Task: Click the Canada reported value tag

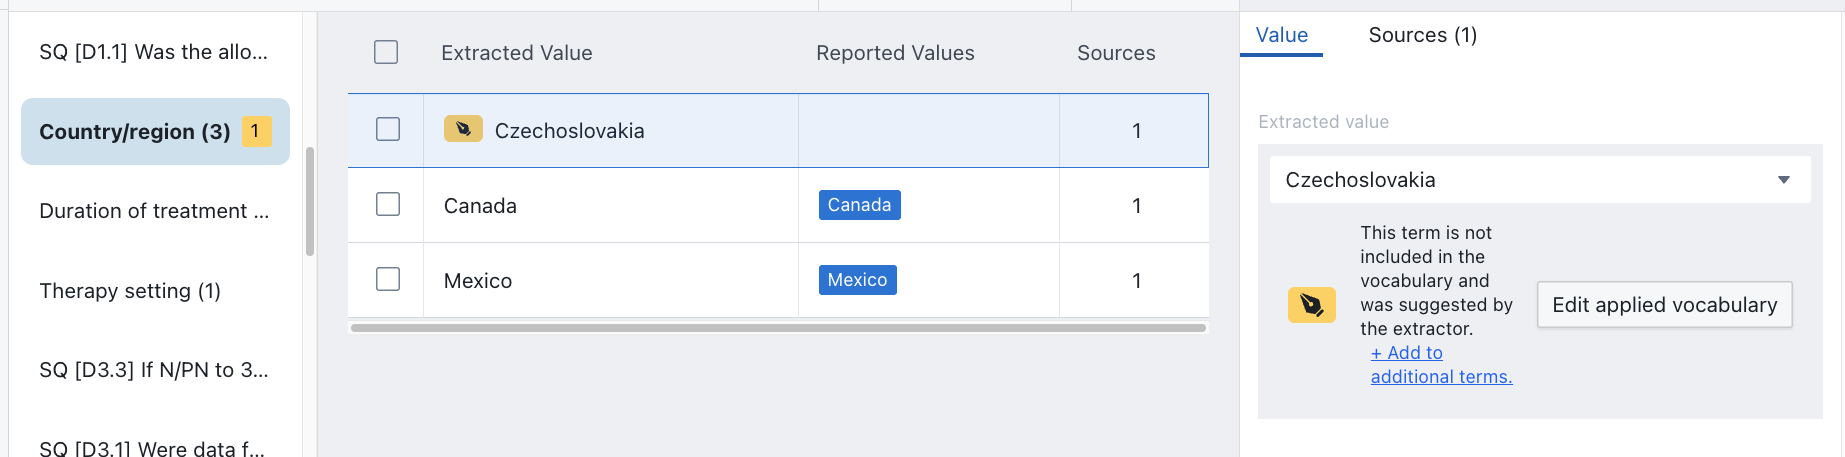Action: [859, 205]
